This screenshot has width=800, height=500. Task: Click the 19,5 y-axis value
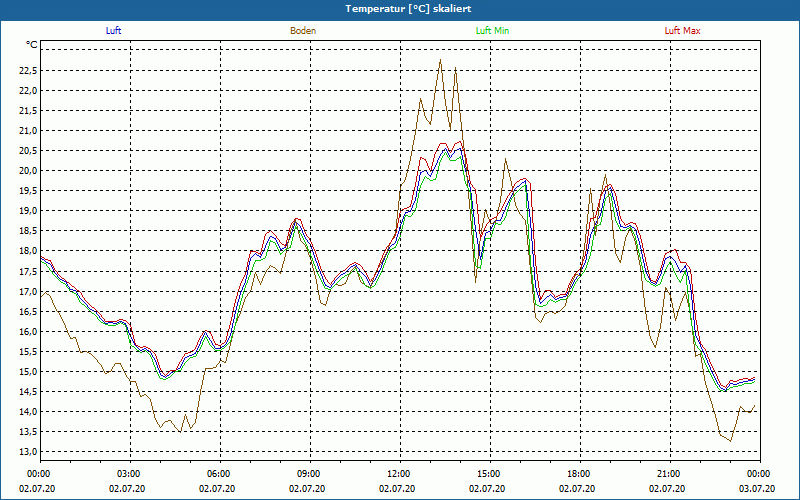(x=28, y=191)
